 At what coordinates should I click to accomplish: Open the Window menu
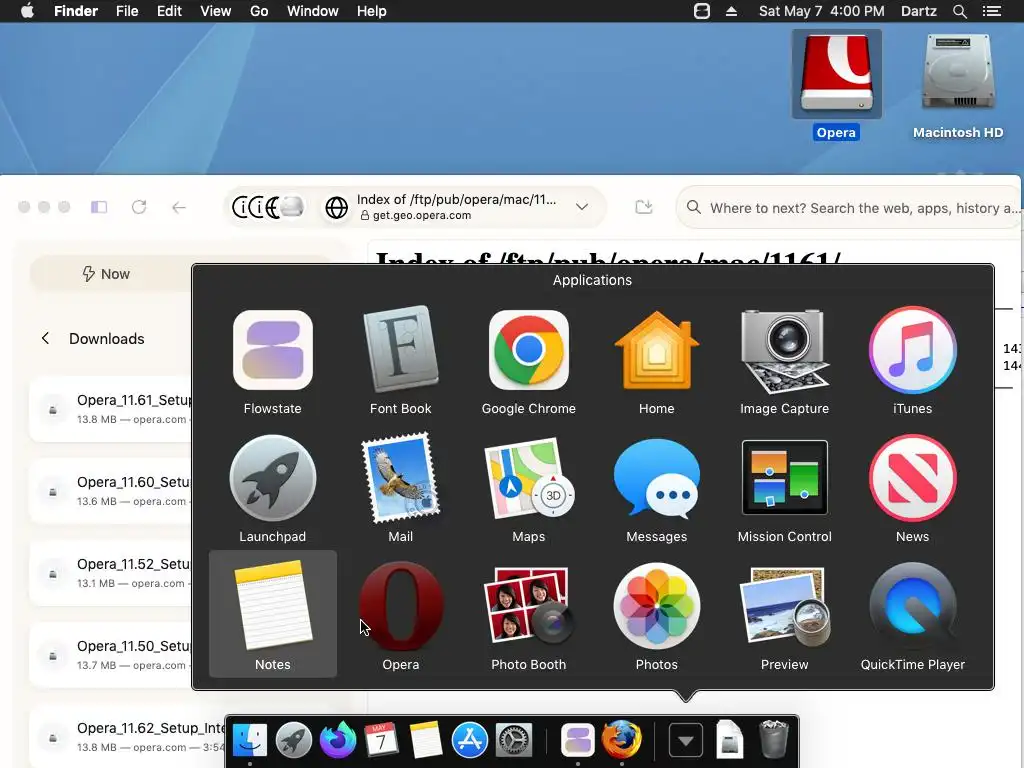click(313, 11)
